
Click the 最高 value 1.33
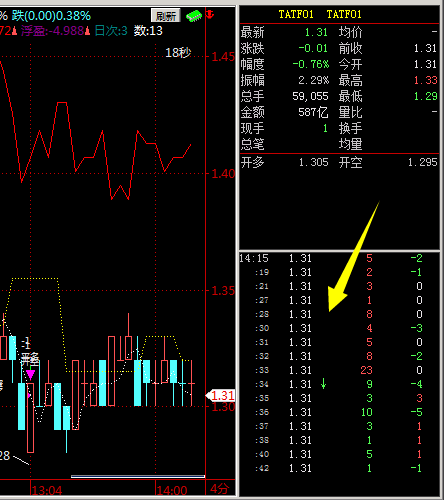coord(425,80)
